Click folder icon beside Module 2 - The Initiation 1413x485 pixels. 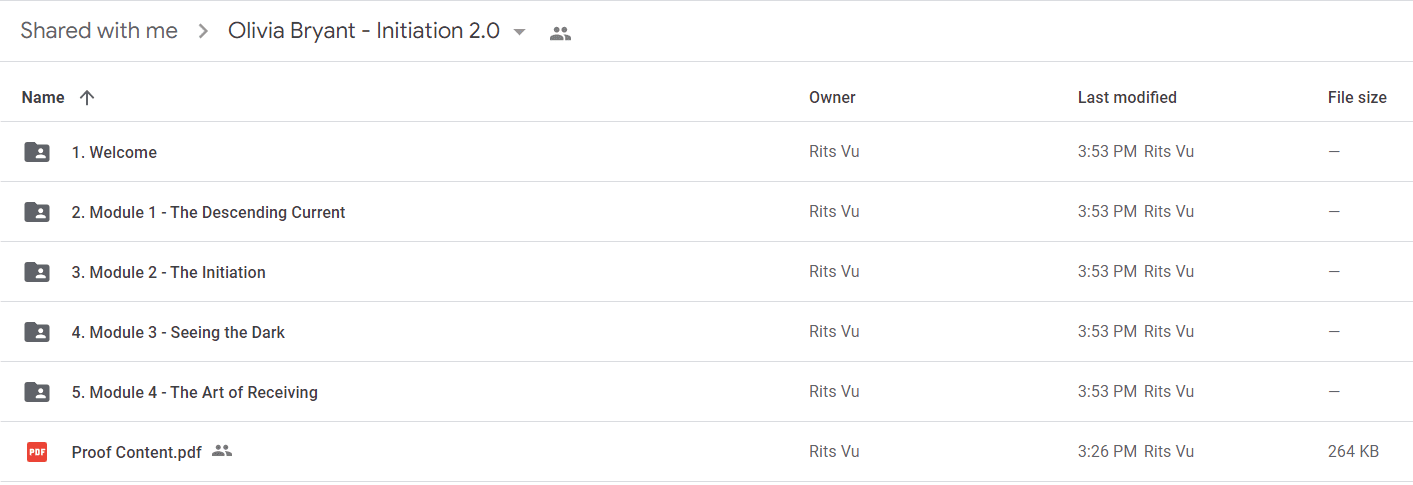37,272
